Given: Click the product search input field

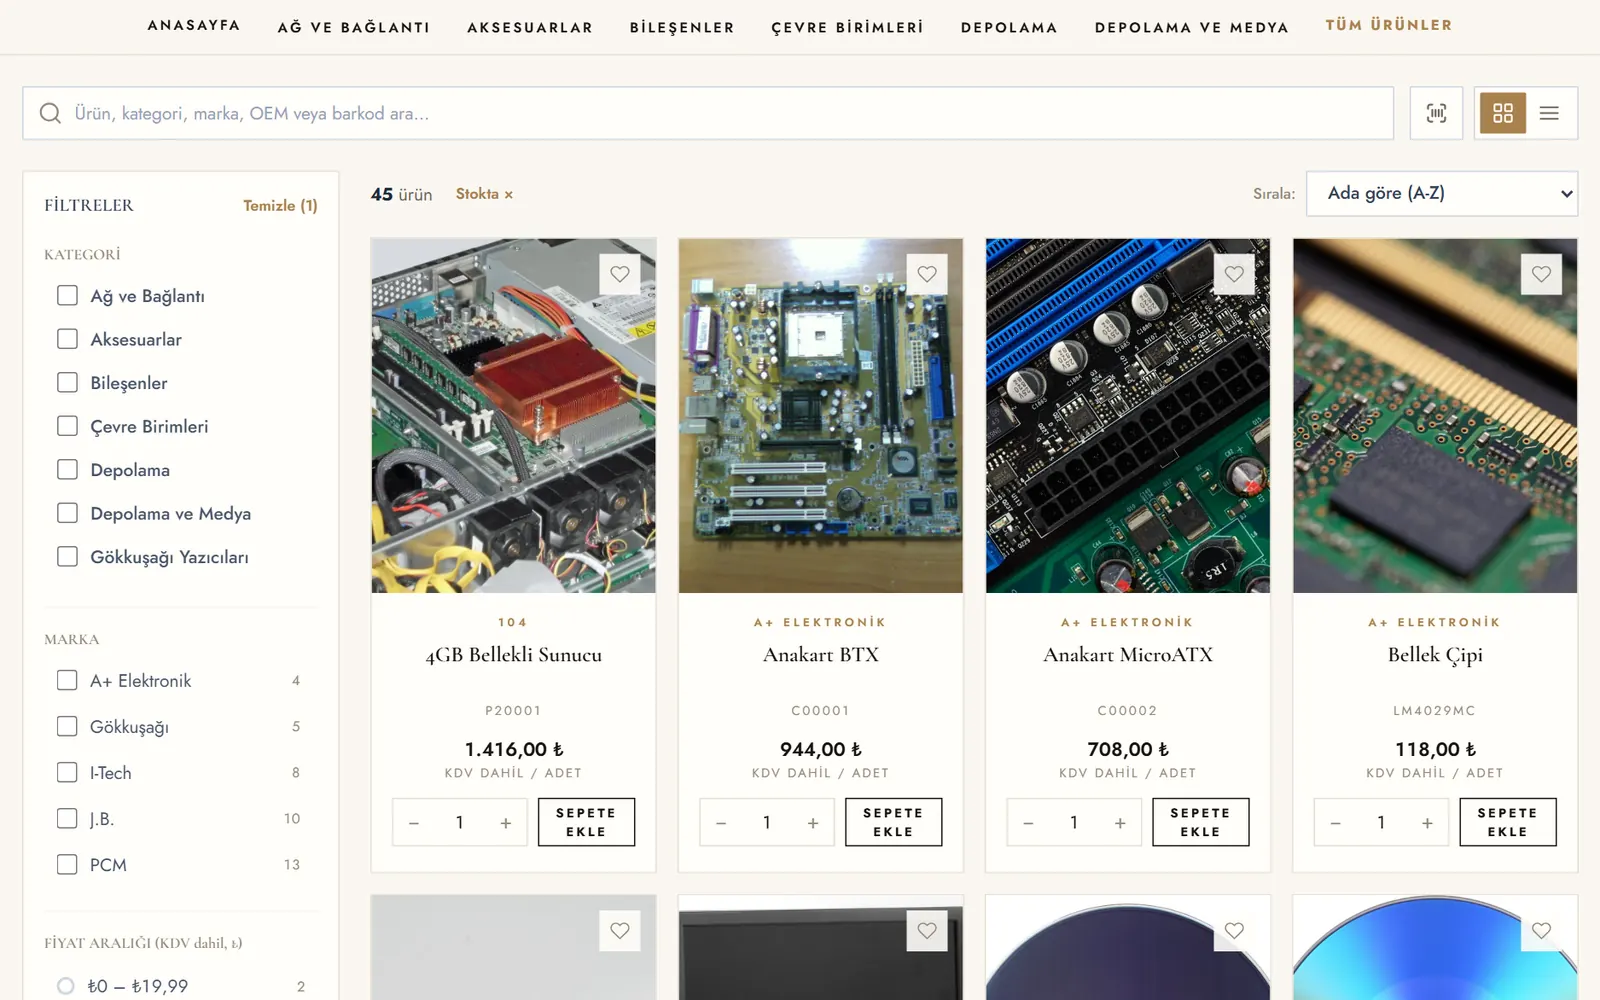Looking at the screenshot, I should click(x=708, y=113).
